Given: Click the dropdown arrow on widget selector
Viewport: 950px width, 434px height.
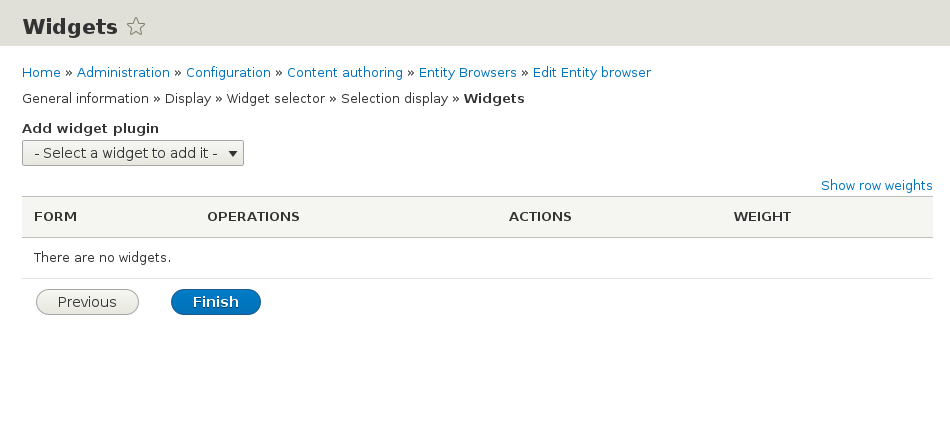Looking at the screenshot, I should click(232, 153).
